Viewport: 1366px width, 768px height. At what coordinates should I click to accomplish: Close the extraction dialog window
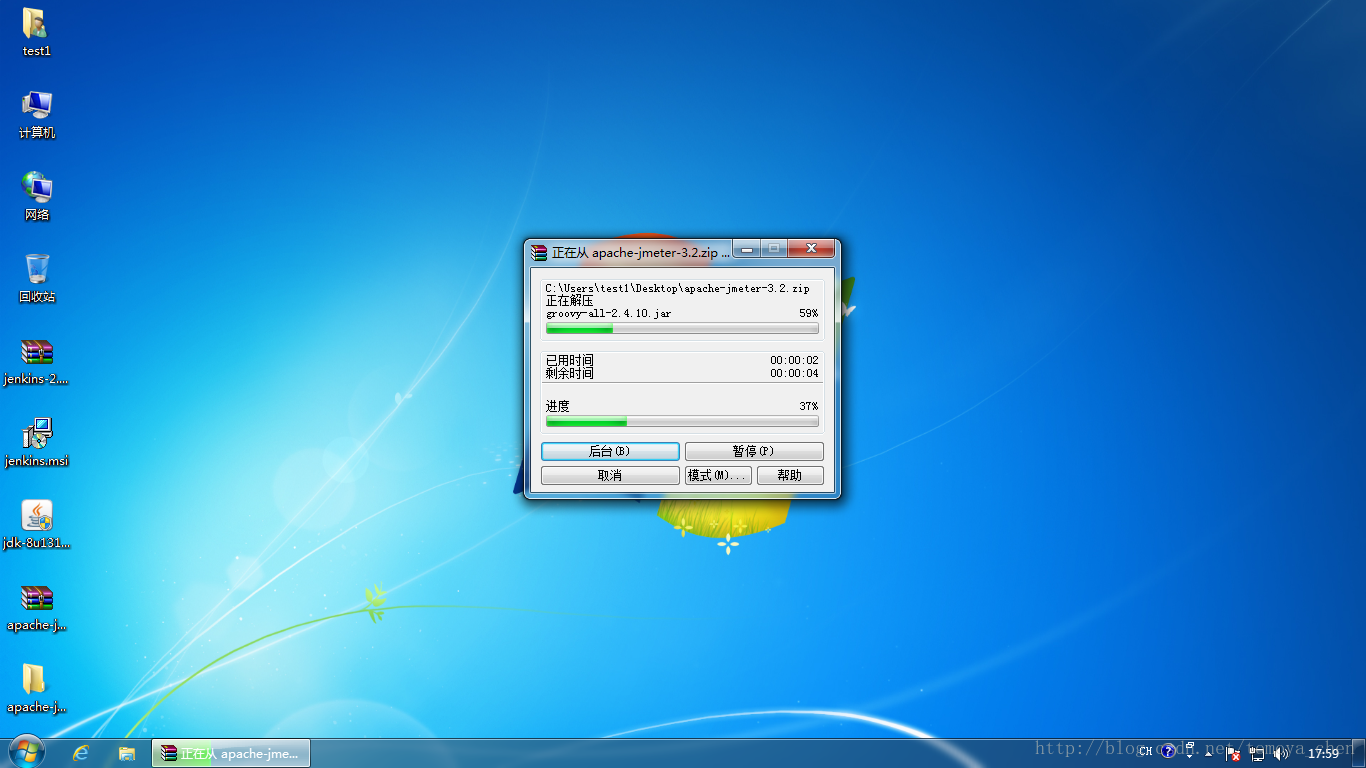pyautogui.click(x=811, y=248)
